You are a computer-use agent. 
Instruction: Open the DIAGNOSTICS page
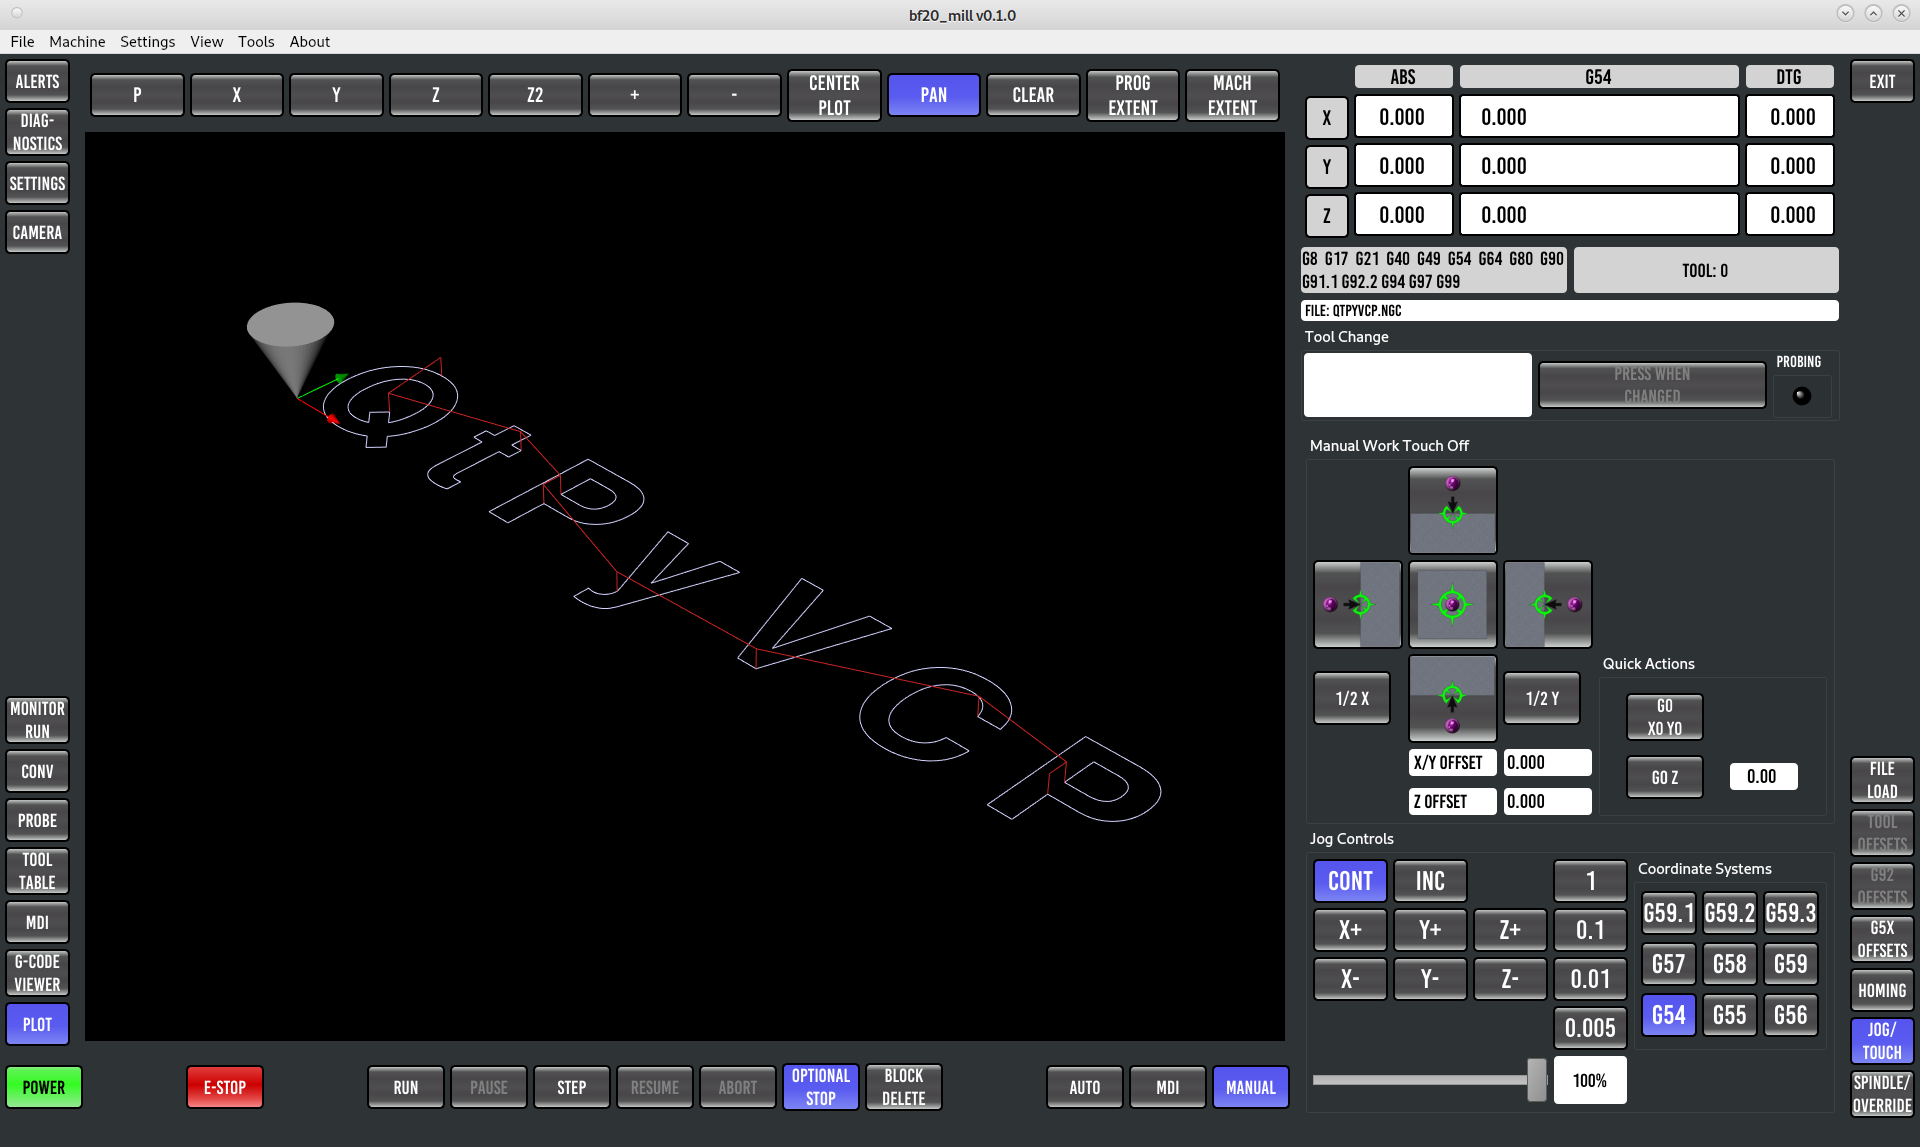pyautogui.click(x=37, y=132)
